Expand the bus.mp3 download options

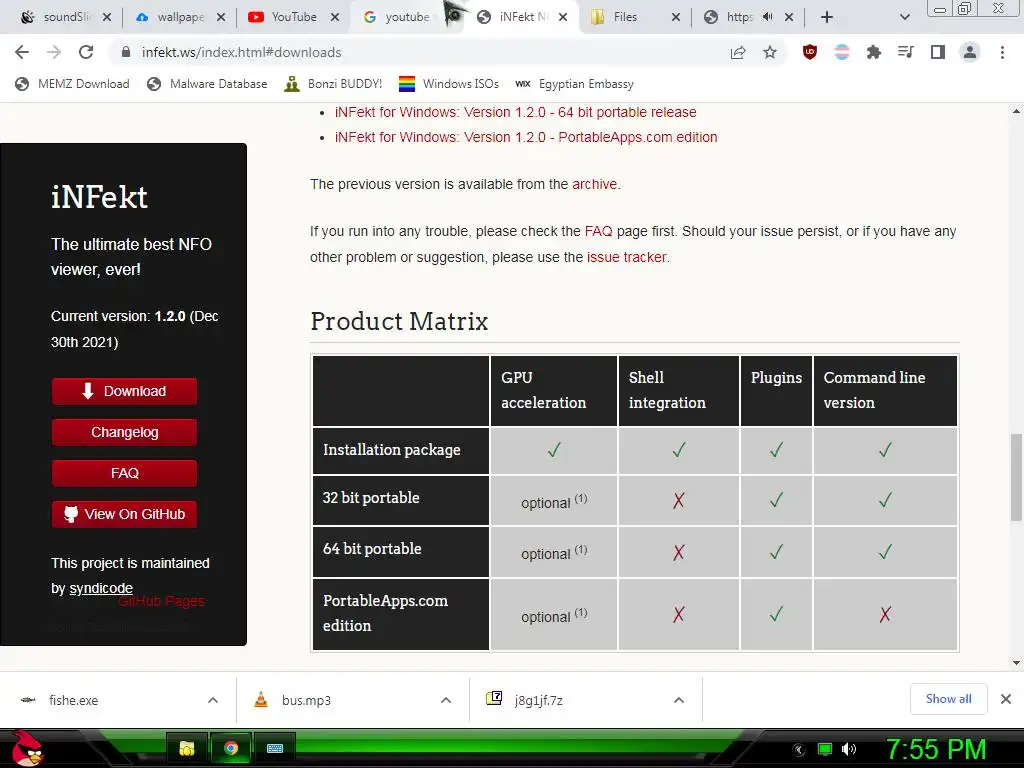click(x=446, y=700)
